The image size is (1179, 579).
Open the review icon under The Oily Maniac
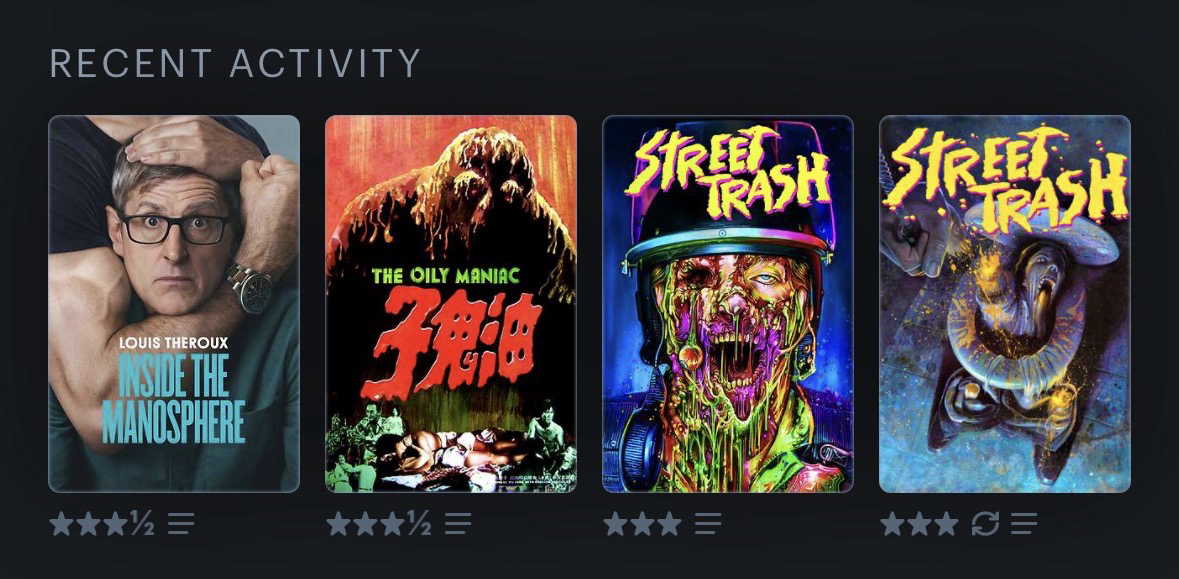457,523
